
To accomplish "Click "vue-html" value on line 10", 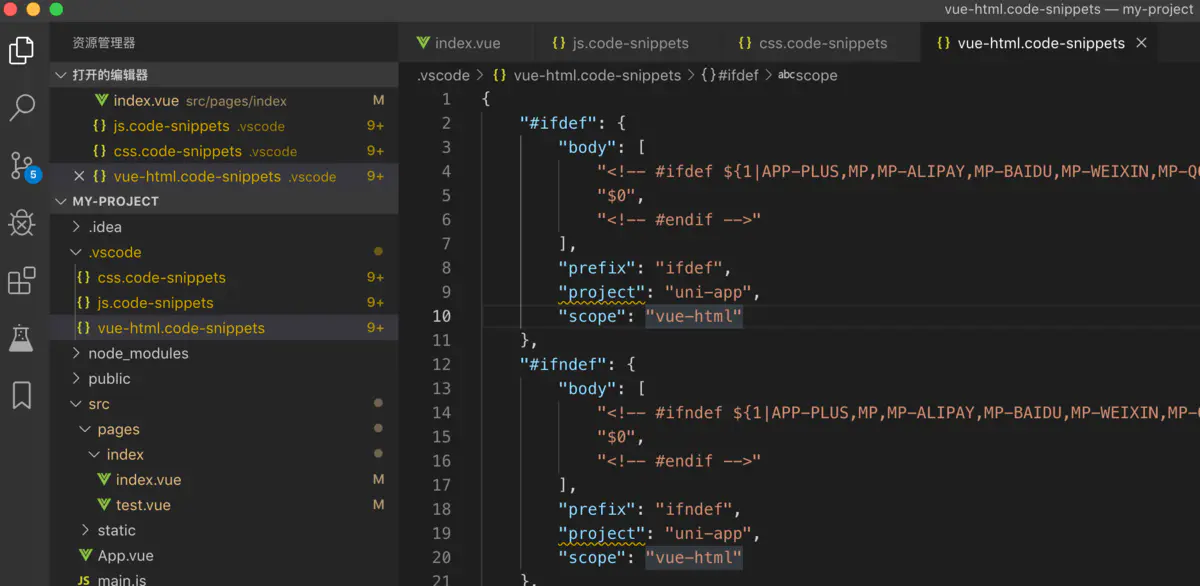I will tap(694, 316).
